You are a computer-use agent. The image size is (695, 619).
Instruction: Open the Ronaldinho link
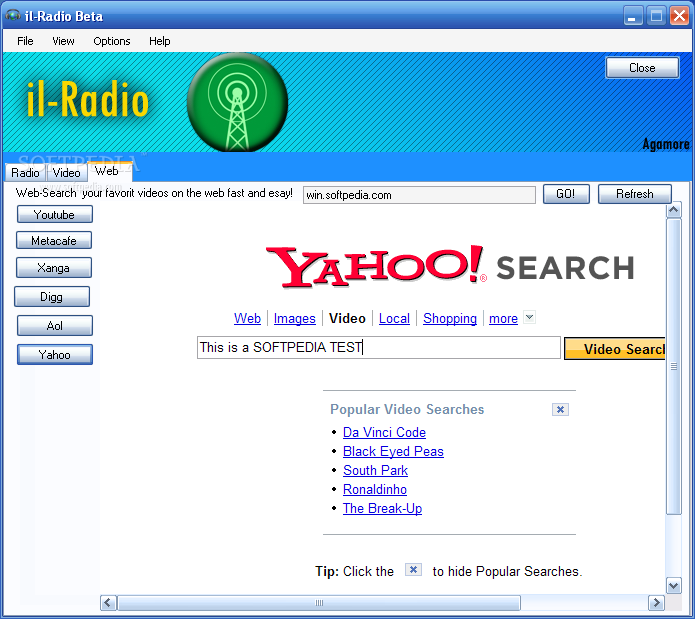[375, 490]
